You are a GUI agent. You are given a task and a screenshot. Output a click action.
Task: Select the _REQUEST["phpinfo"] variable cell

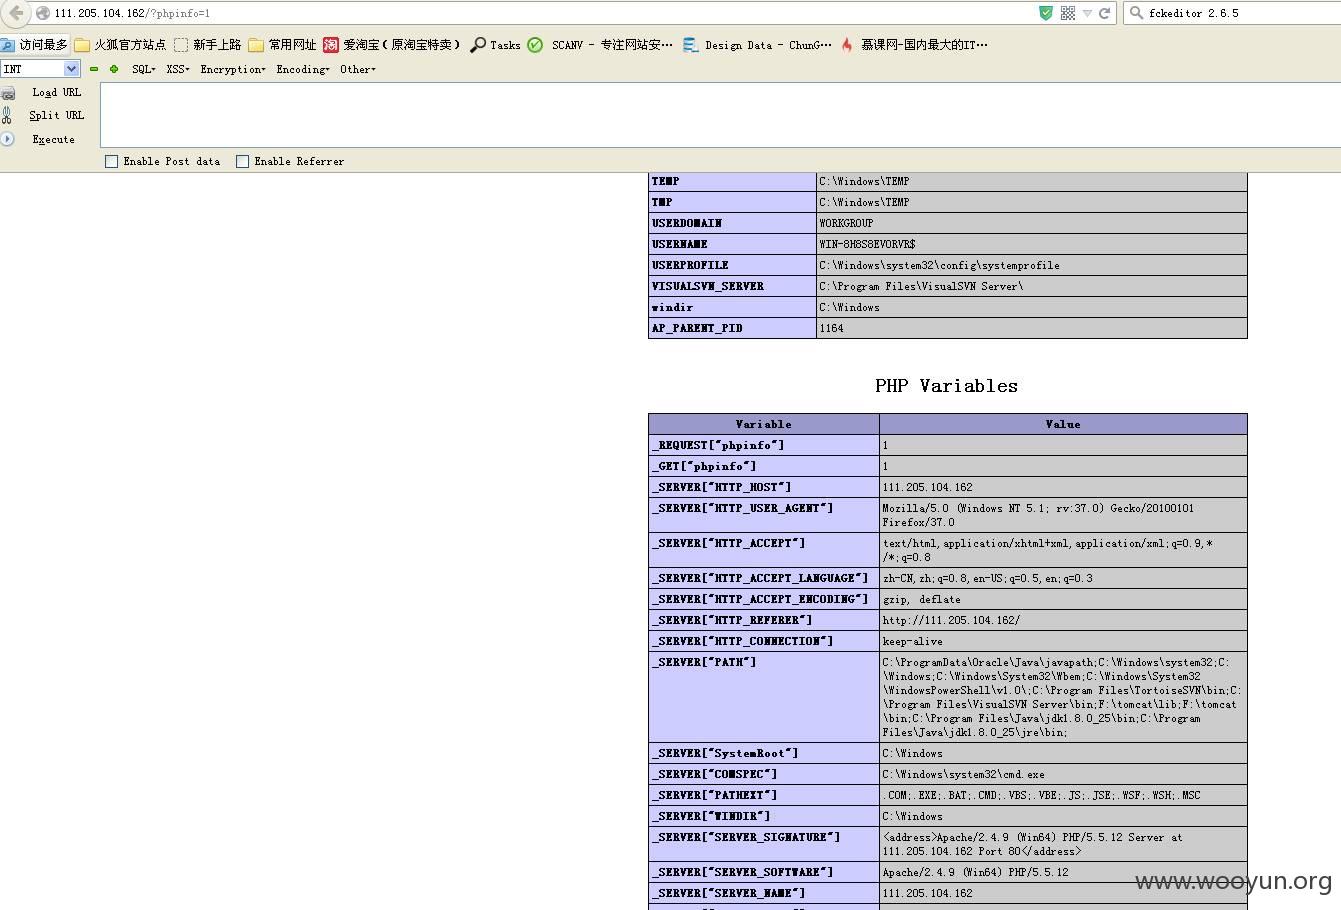(764, 445)
